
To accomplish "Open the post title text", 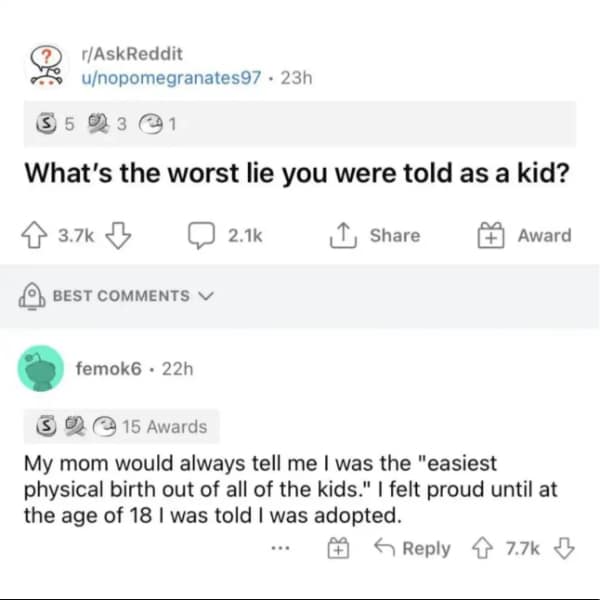I will point(297,174).
